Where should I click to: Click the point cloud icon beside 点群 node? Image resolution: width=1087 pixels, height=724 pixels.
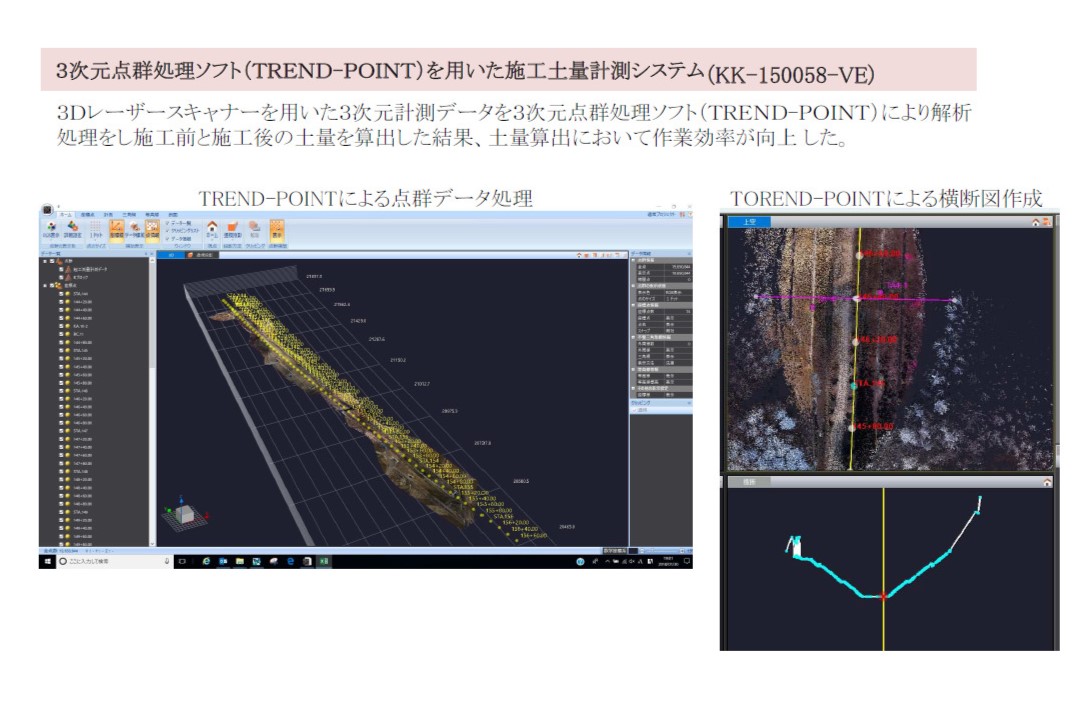point(60,261)
